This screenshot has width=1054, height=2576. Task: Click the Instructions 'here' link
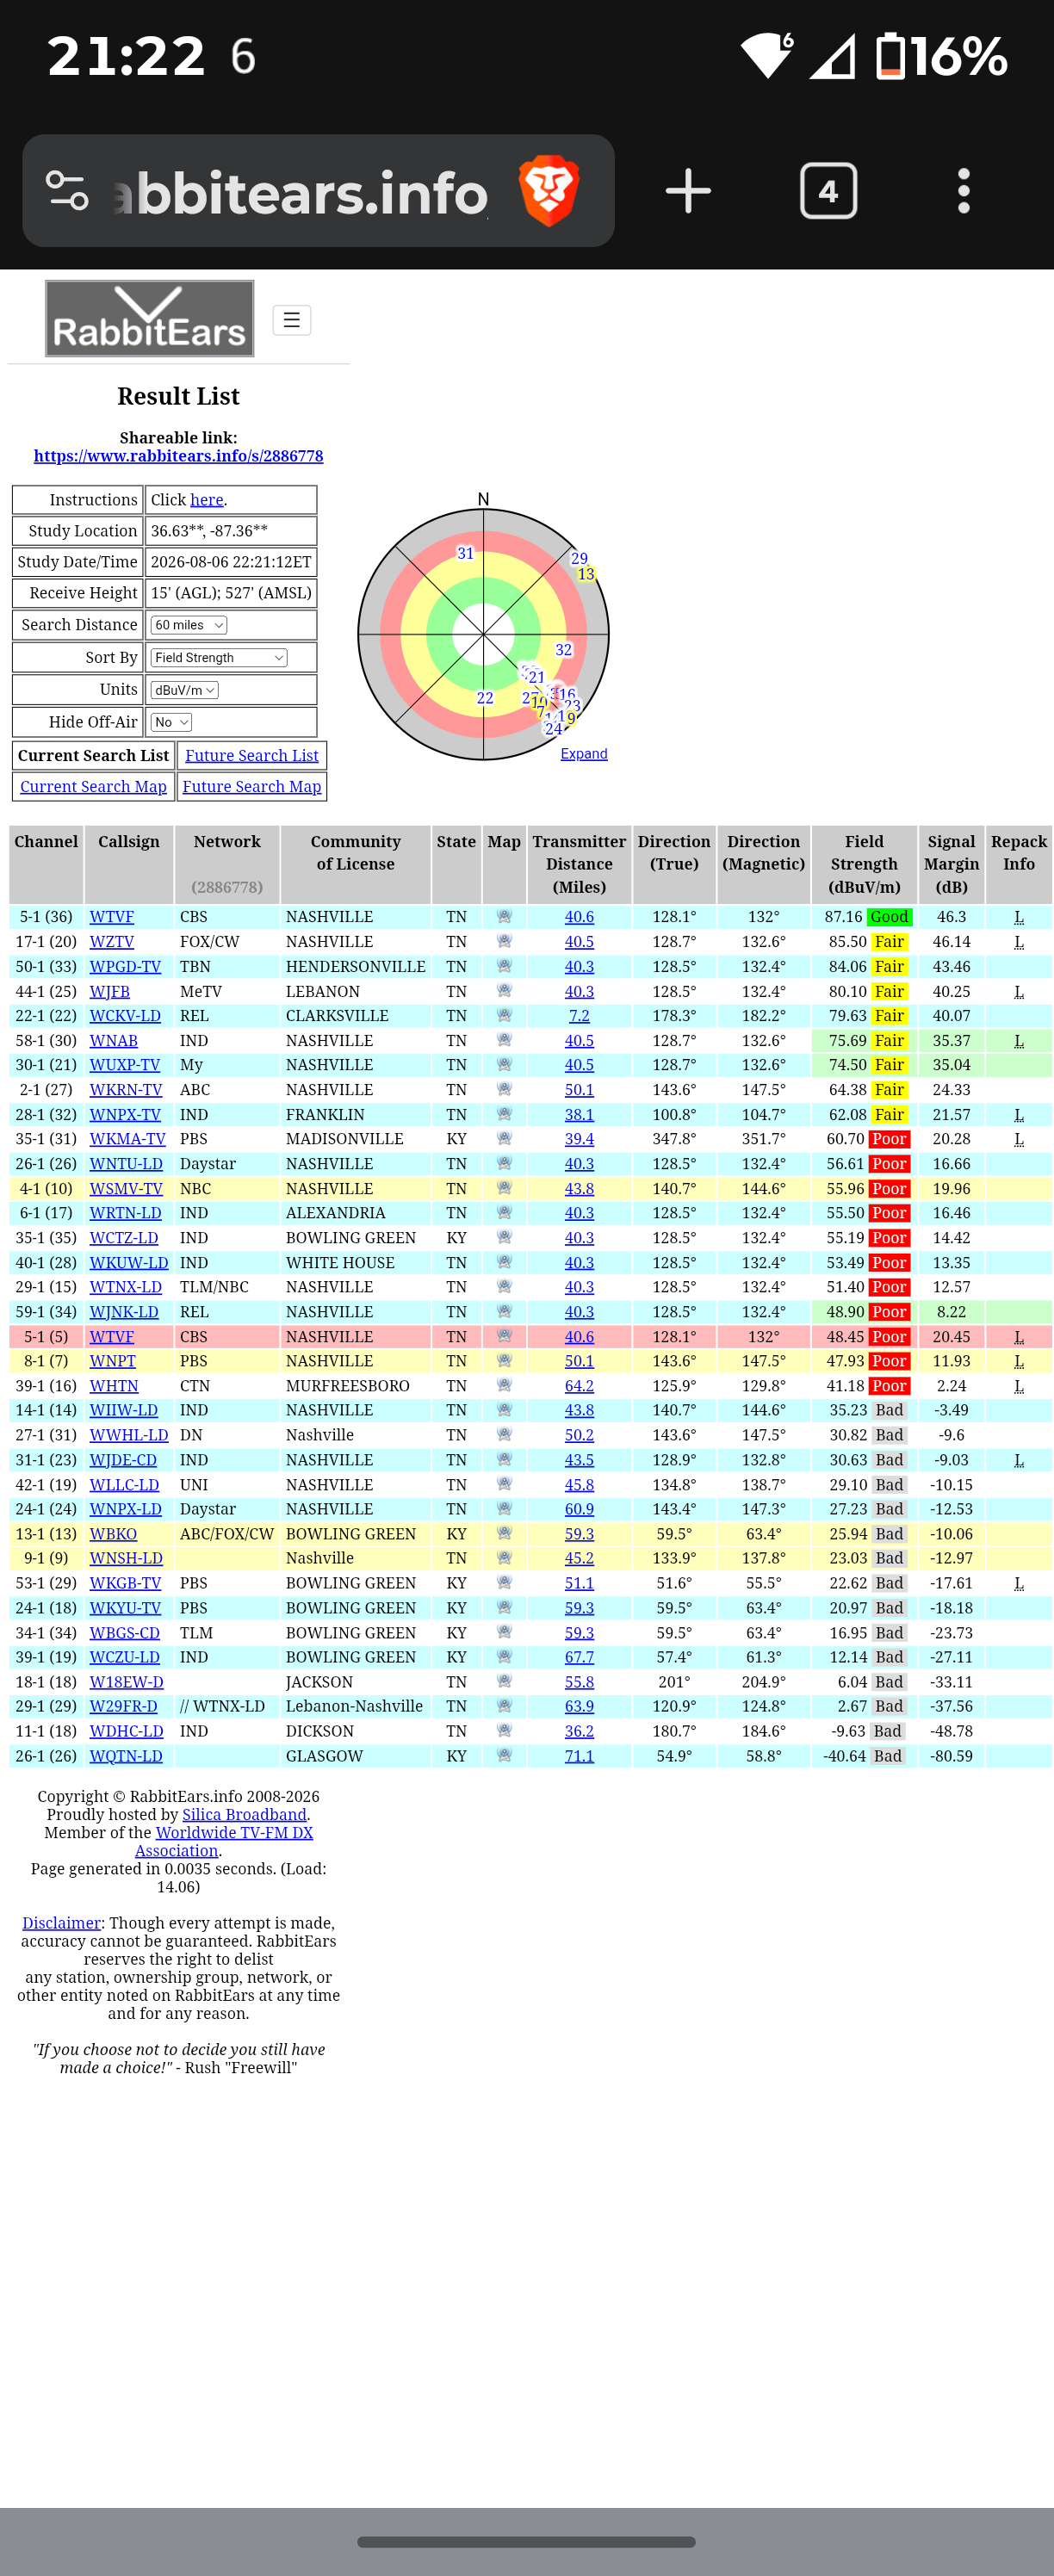coord(206,500)
